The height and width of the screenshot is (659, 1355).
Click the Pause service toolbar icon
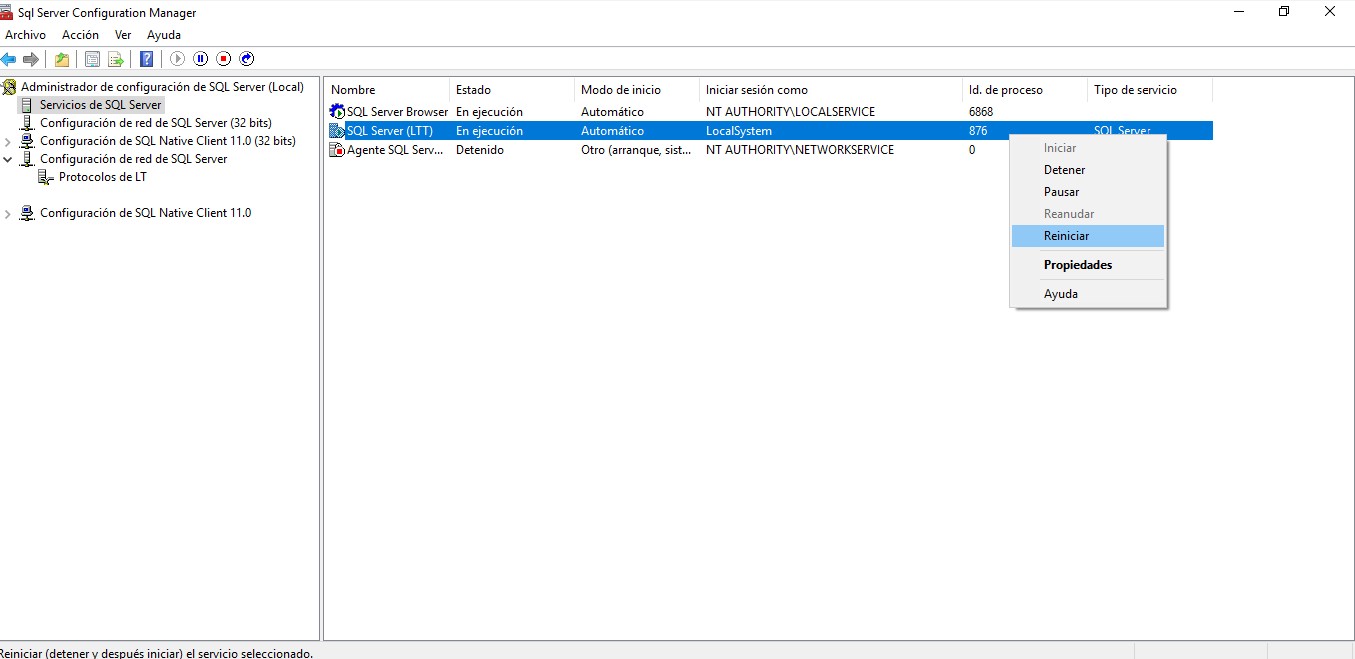pyautogui.click(x=201, y=59)
